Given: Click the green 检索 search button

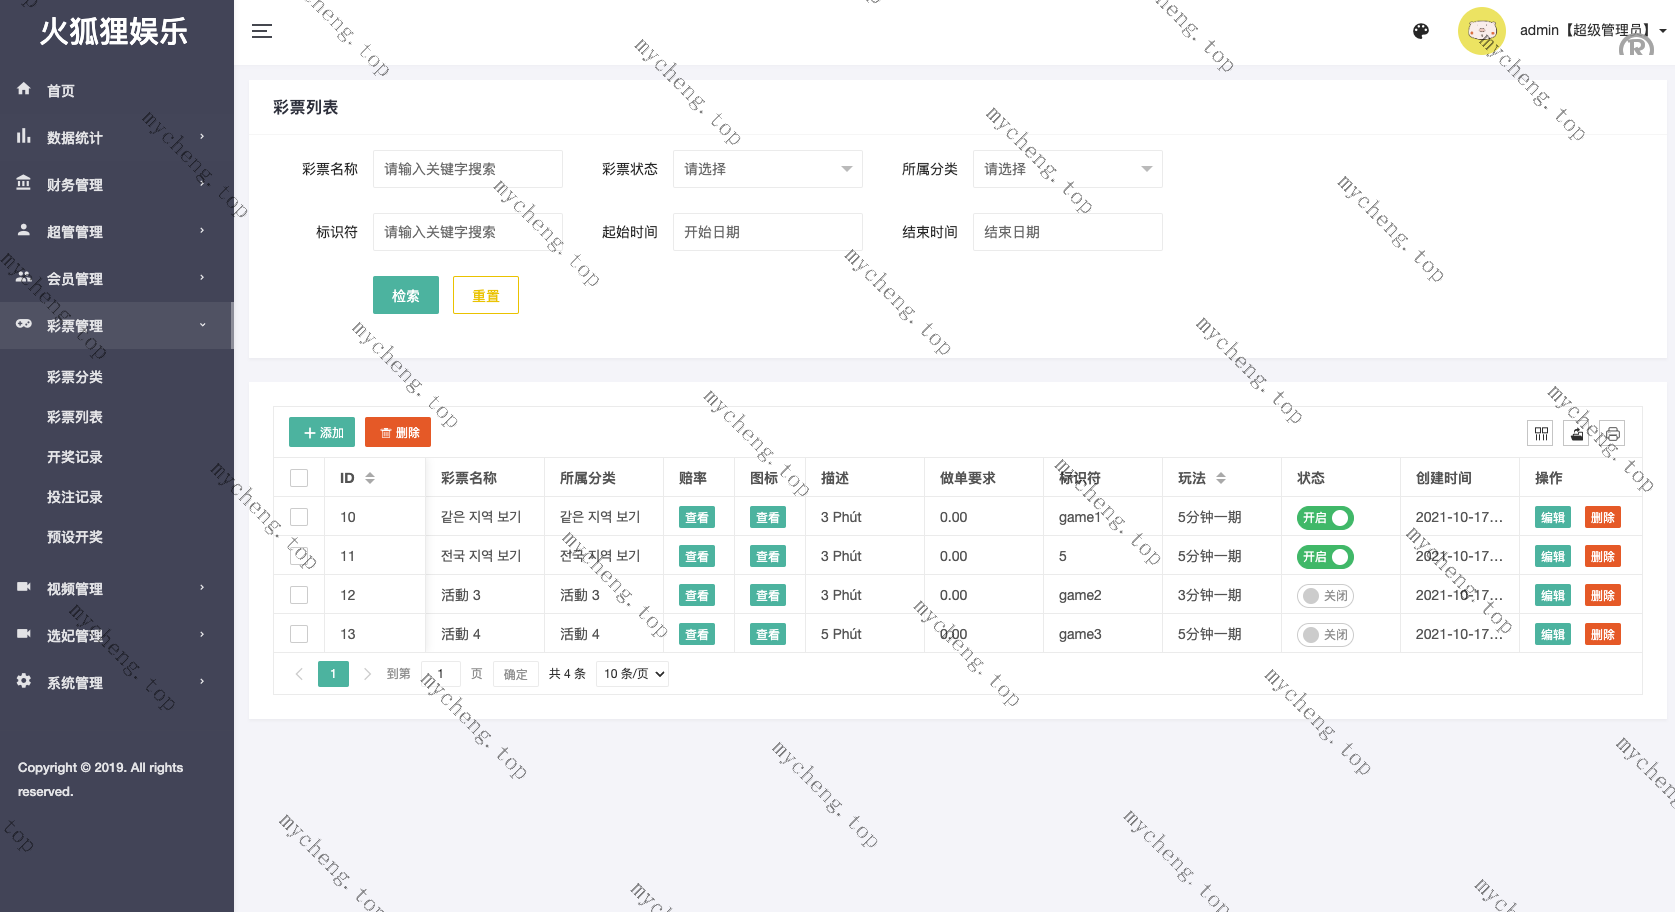Looking at the screenshot, I should point(405,295).
